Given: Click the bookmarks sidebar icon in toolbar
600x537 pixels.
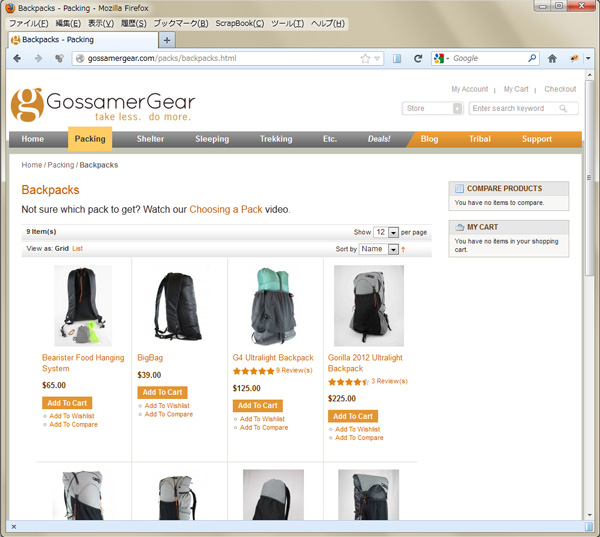Looking at the screenshot, I should click(397, 59).
